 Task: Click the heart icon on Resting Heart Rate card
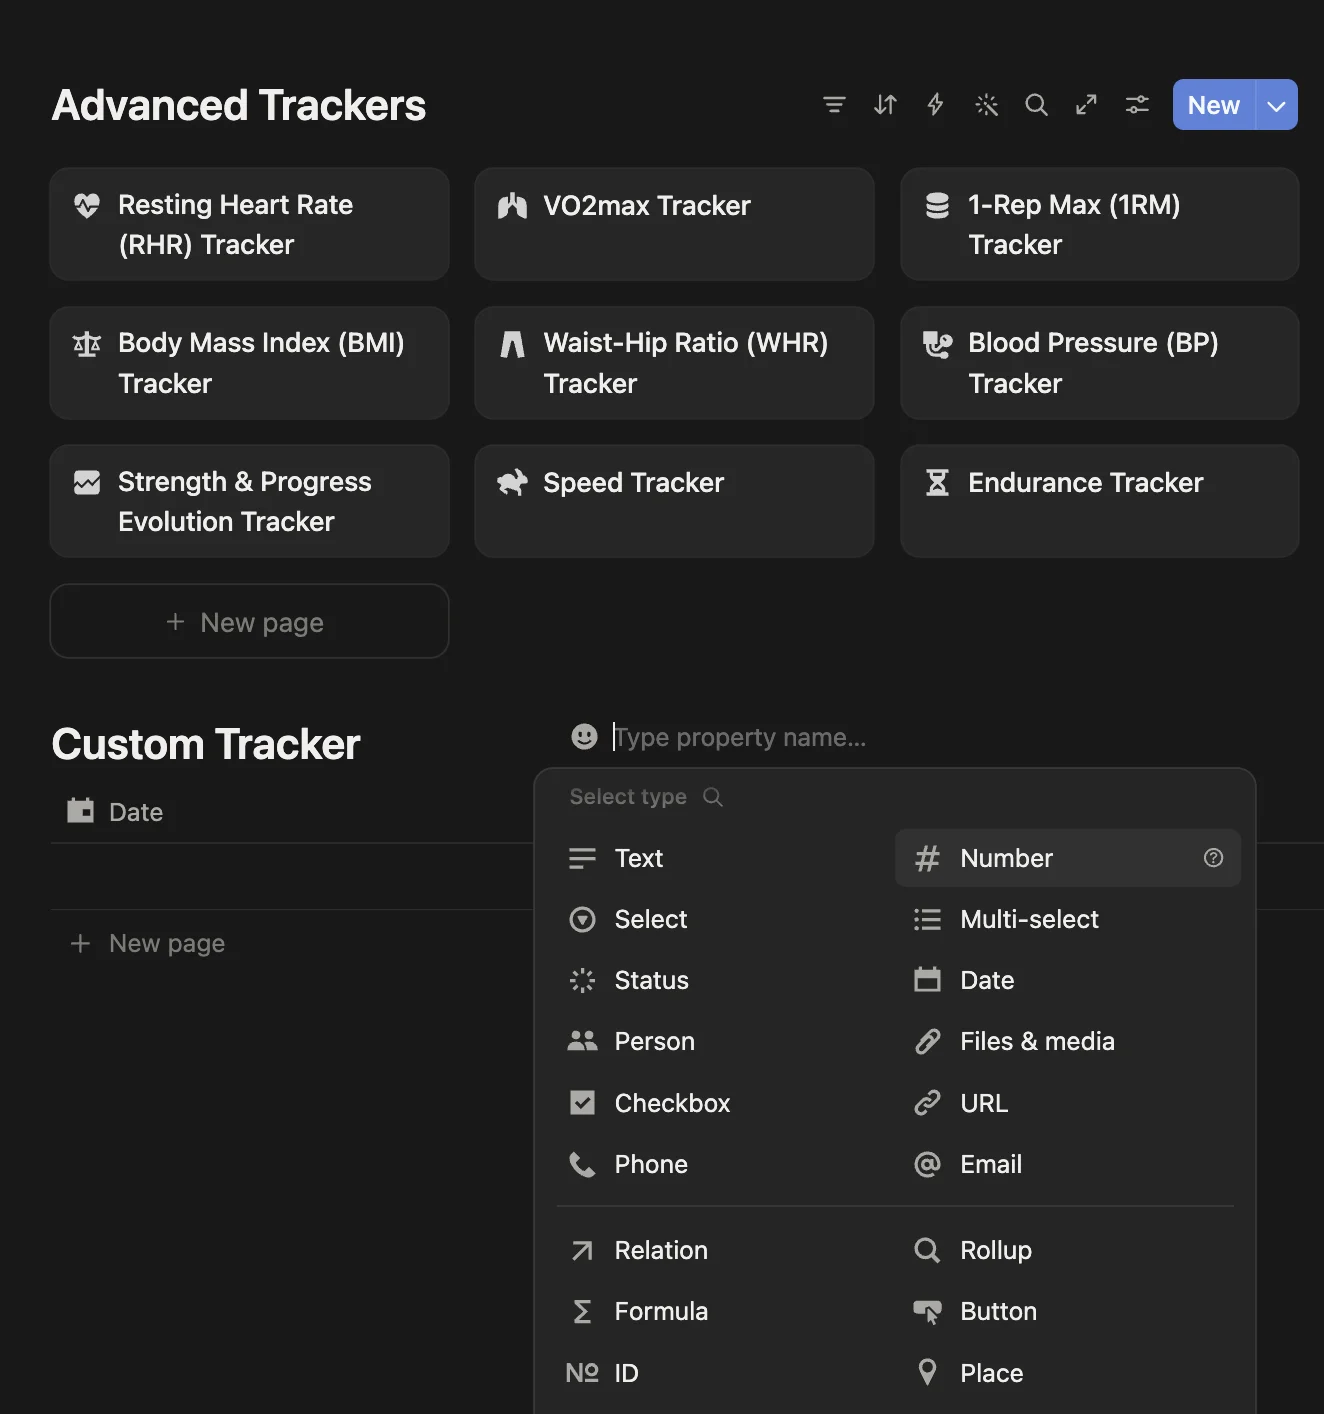[x=87, y=206]
